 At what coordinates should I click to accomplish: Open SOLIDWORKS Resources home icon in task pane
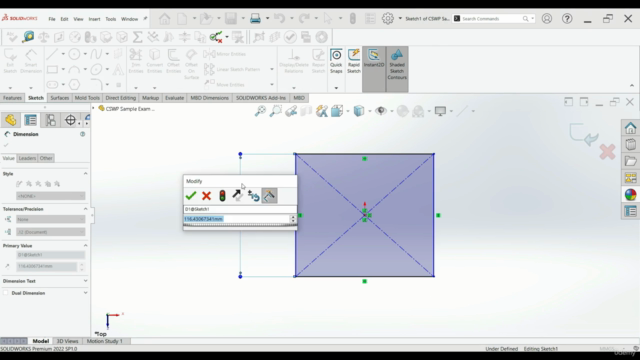pyautogui.click(x=630, y=128)
